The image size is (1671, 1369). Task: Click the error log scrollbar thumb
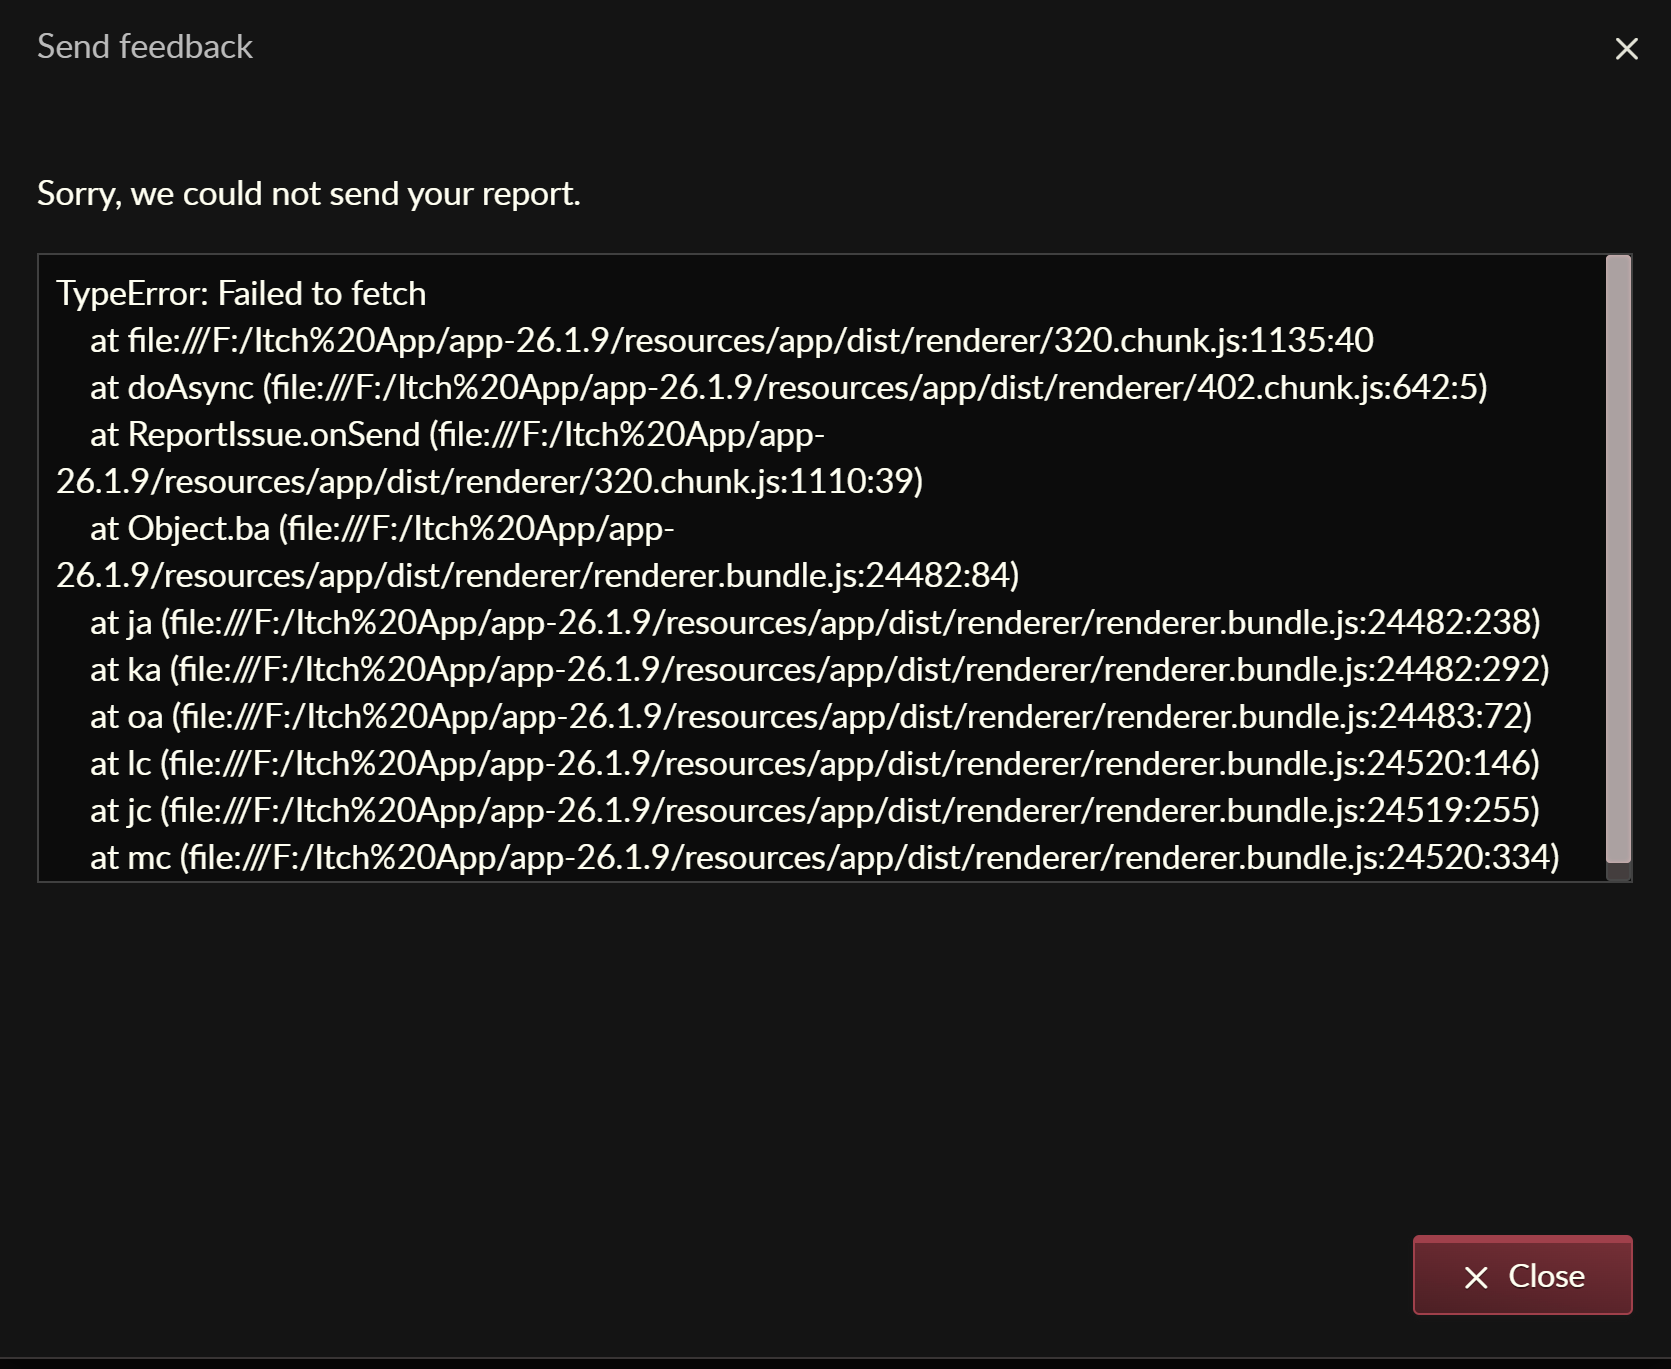click(1618, 558)
